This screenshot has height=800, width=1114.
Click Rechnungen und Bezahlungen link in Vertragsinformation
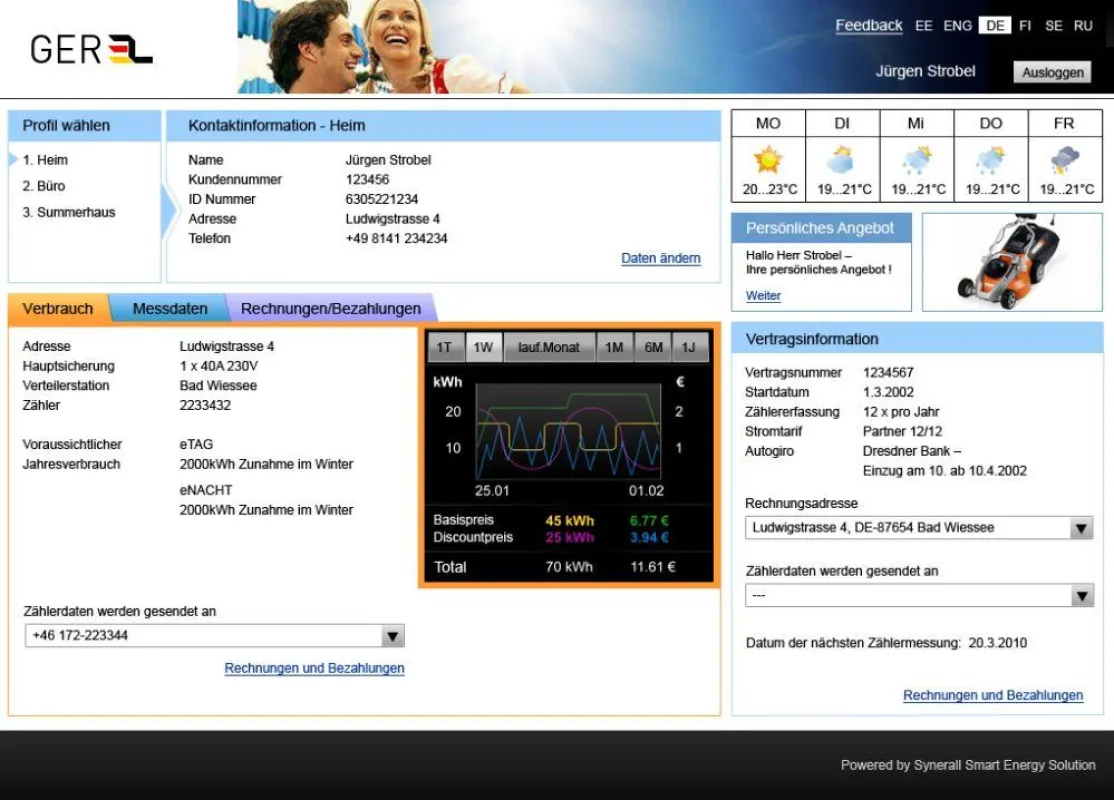993,696
